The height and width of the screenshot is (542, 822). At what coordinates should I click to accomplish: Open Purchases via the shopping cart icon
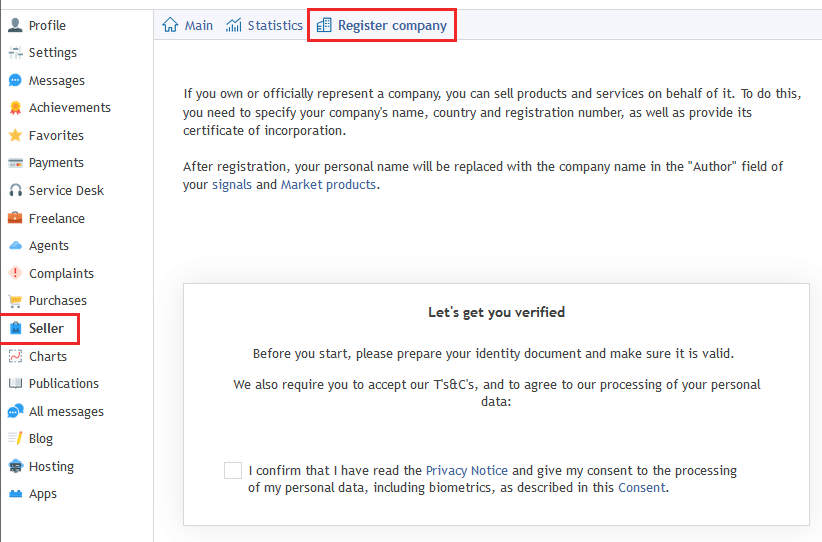pyautogui.click(x=15, y=300)
